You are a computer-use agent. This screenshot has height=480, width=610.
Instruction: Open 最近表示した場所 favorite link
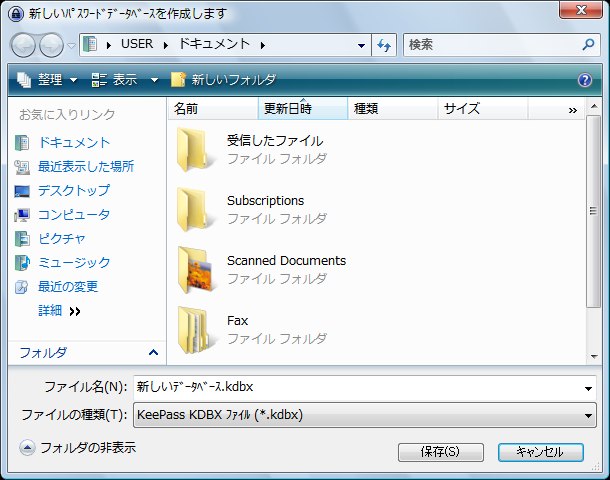(x=86, y=166)
